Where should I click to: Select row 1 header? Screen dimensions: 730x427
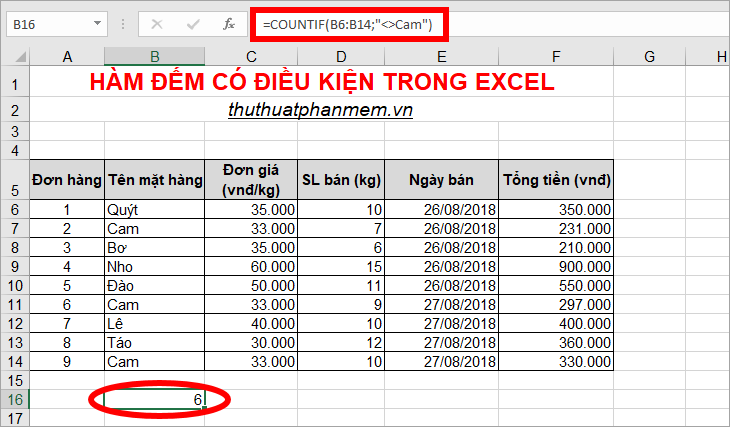coord(15,81)
